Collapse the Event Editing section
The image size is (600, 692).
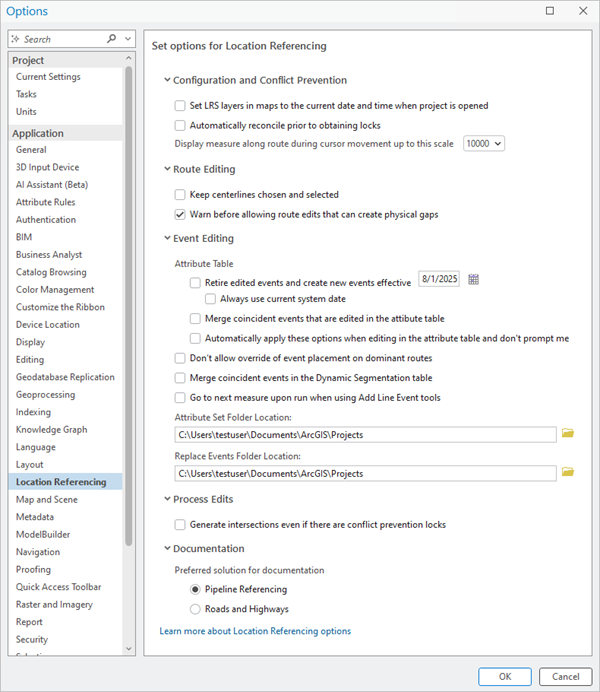[x=167, y=238]
